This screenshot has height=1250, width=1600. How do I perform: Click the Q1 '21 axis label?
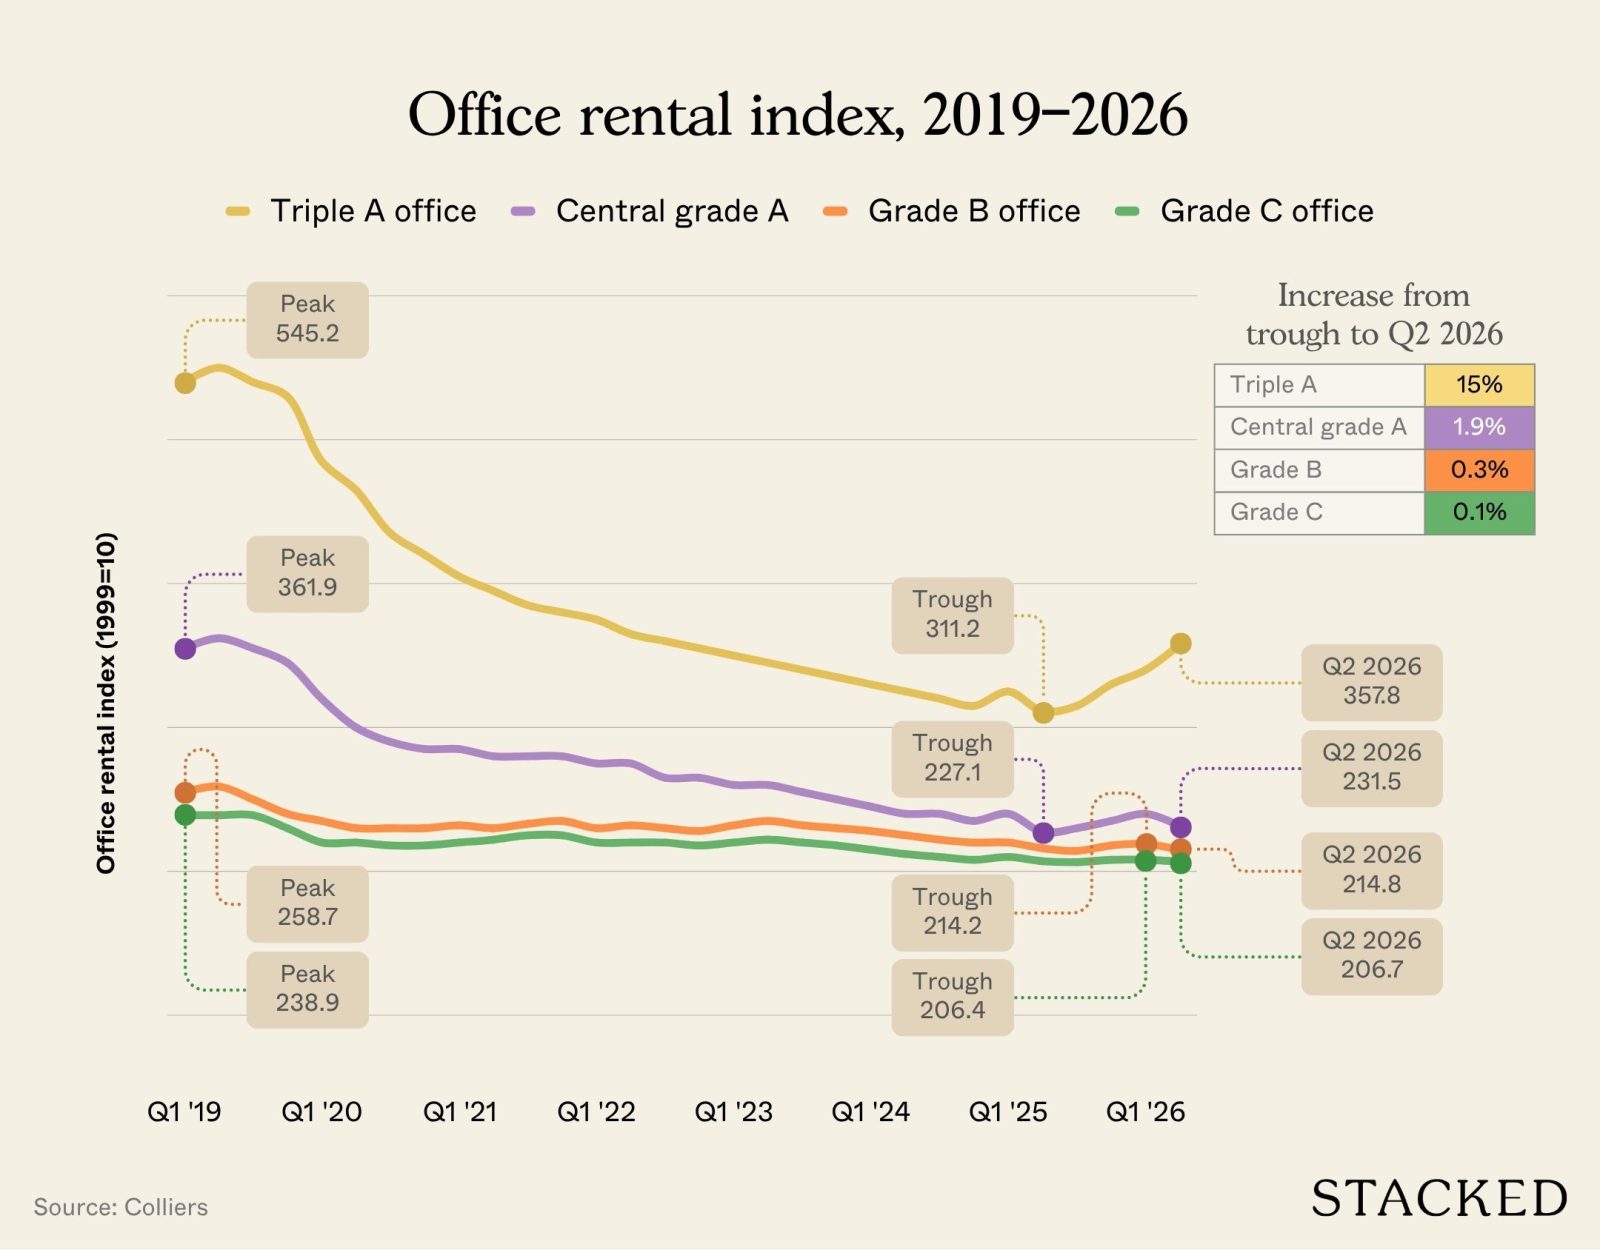coord(460,1112)
